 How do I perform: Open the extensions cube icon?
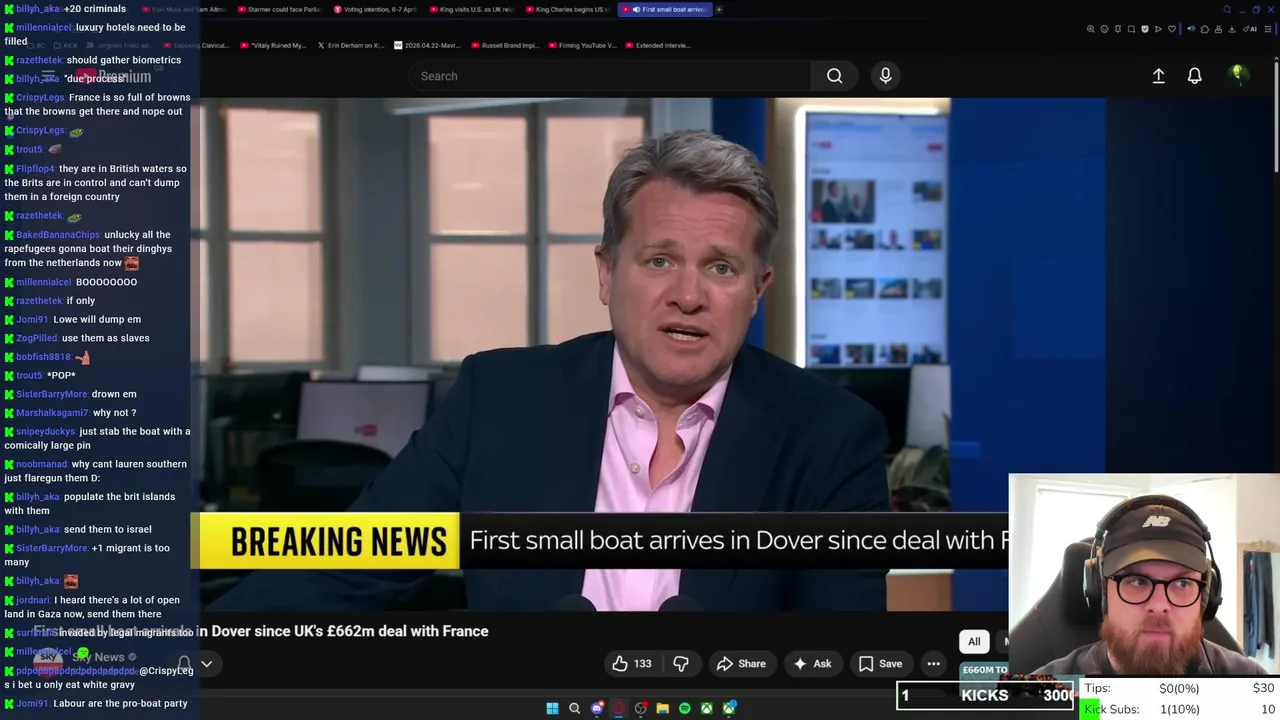pyautogui.click(x=1204, y=29)
